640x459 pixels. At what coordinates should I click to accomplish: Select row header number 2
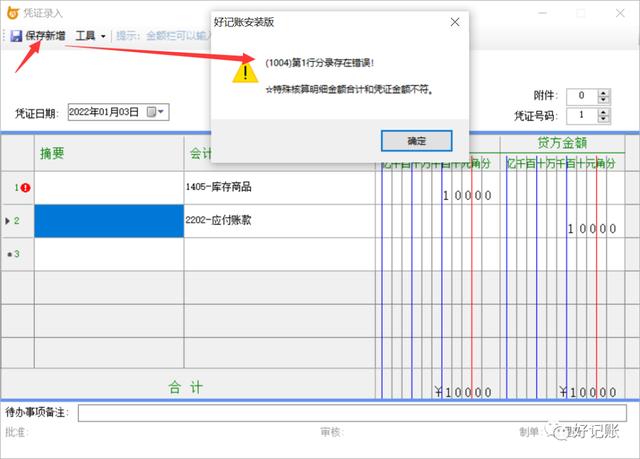pyautogui.click(x=17, y=221)
